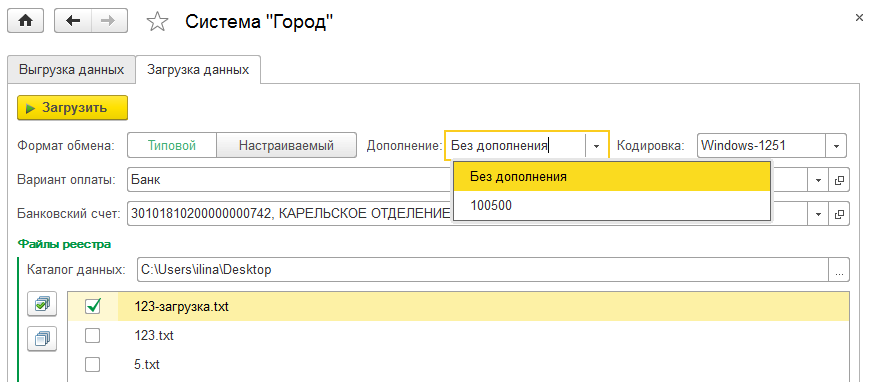Check the 5.txt file
The width and height of the screenshot is (873, 382).
click(92, 365)
